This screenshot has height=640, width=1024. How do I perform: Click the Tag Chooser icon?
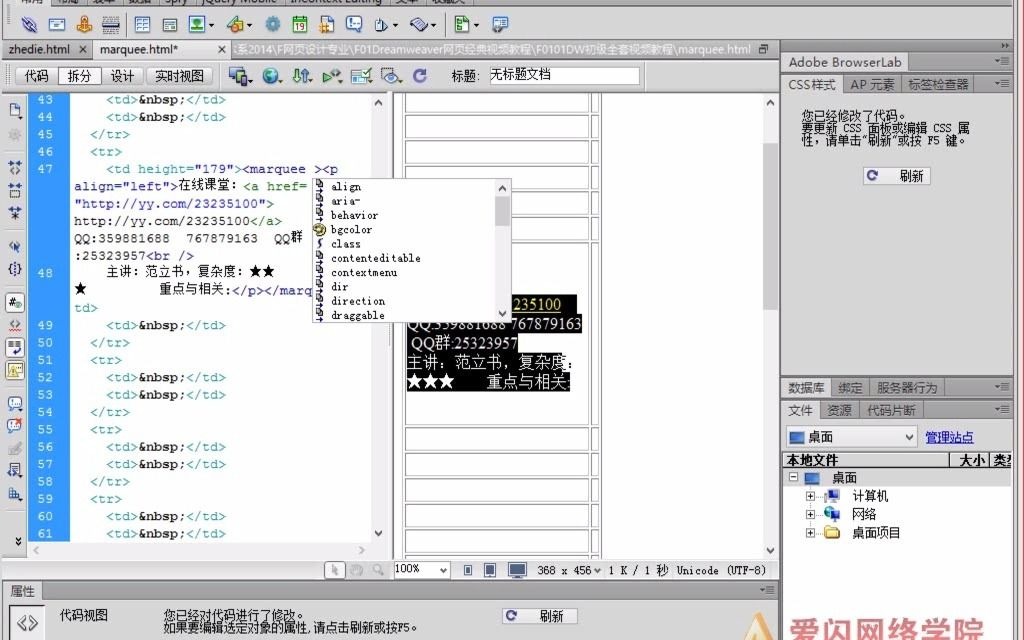[500, 25]
